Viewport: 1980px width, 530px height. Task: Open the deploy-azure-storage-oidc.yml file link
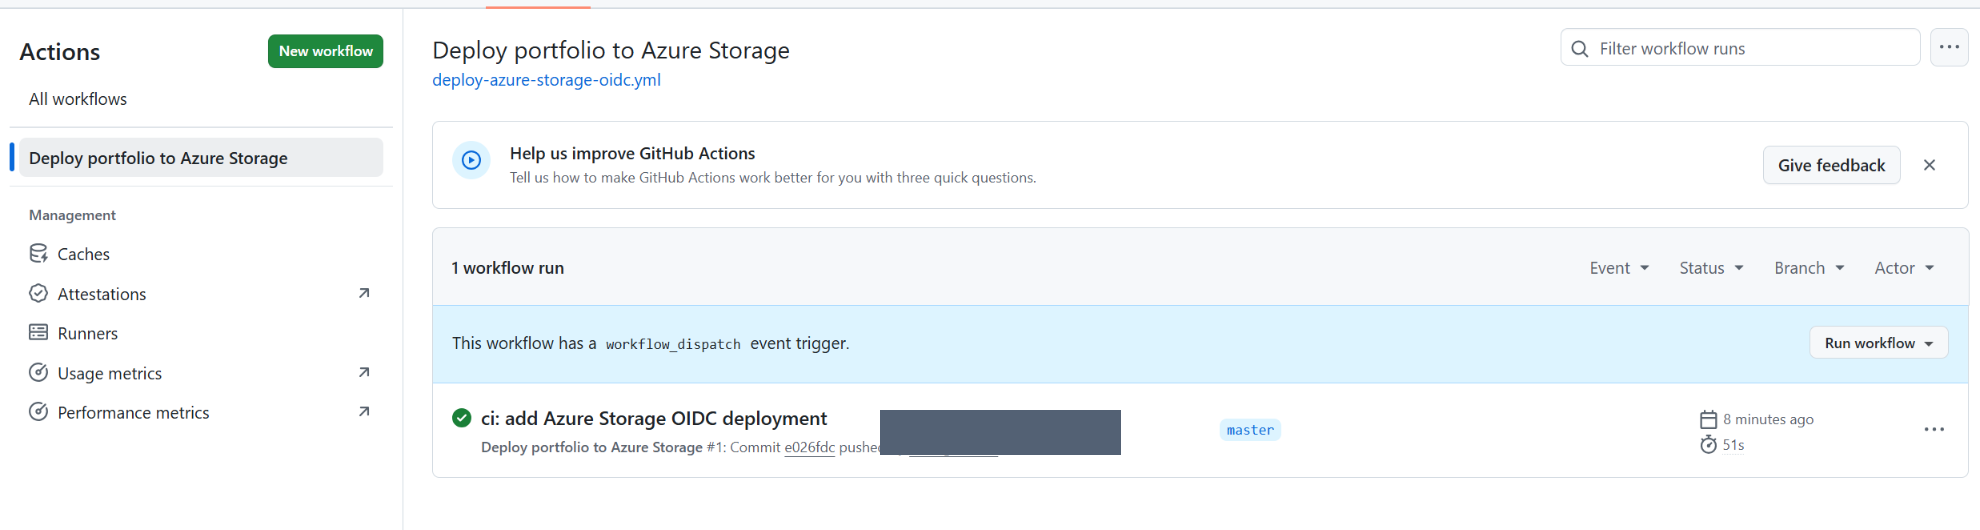point(546,80)
